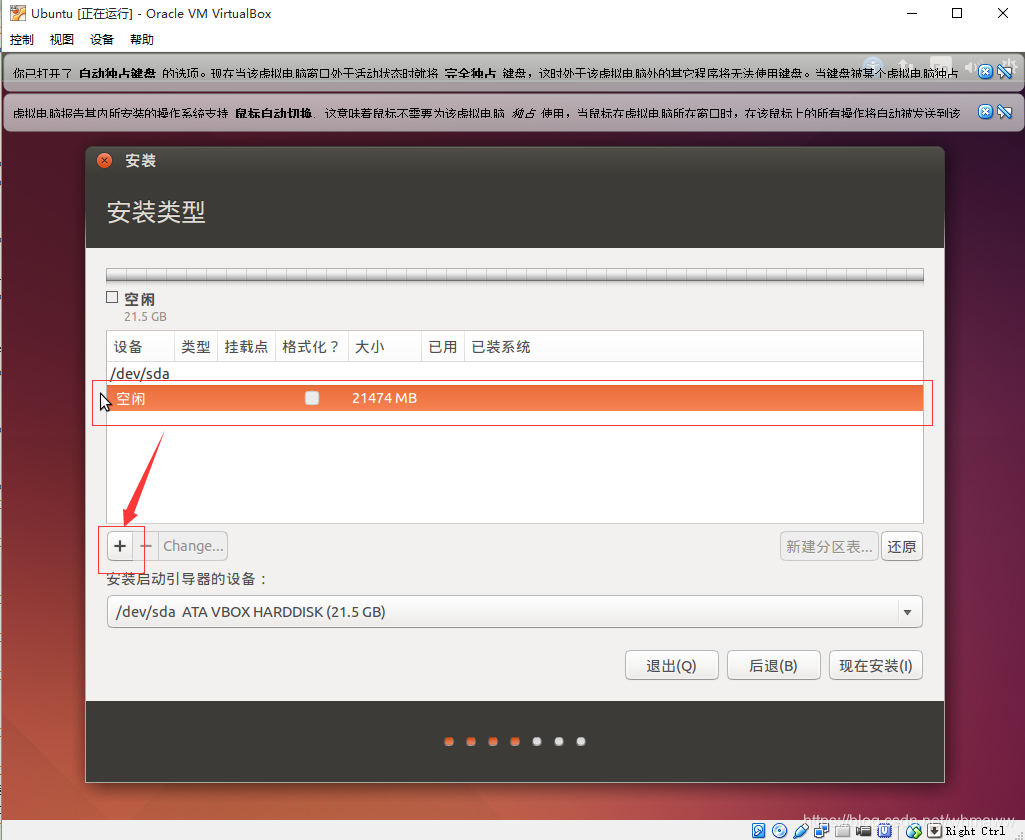Click the 格式化? column header
This screenshot has height=840, width=1025.
[311, 346]
